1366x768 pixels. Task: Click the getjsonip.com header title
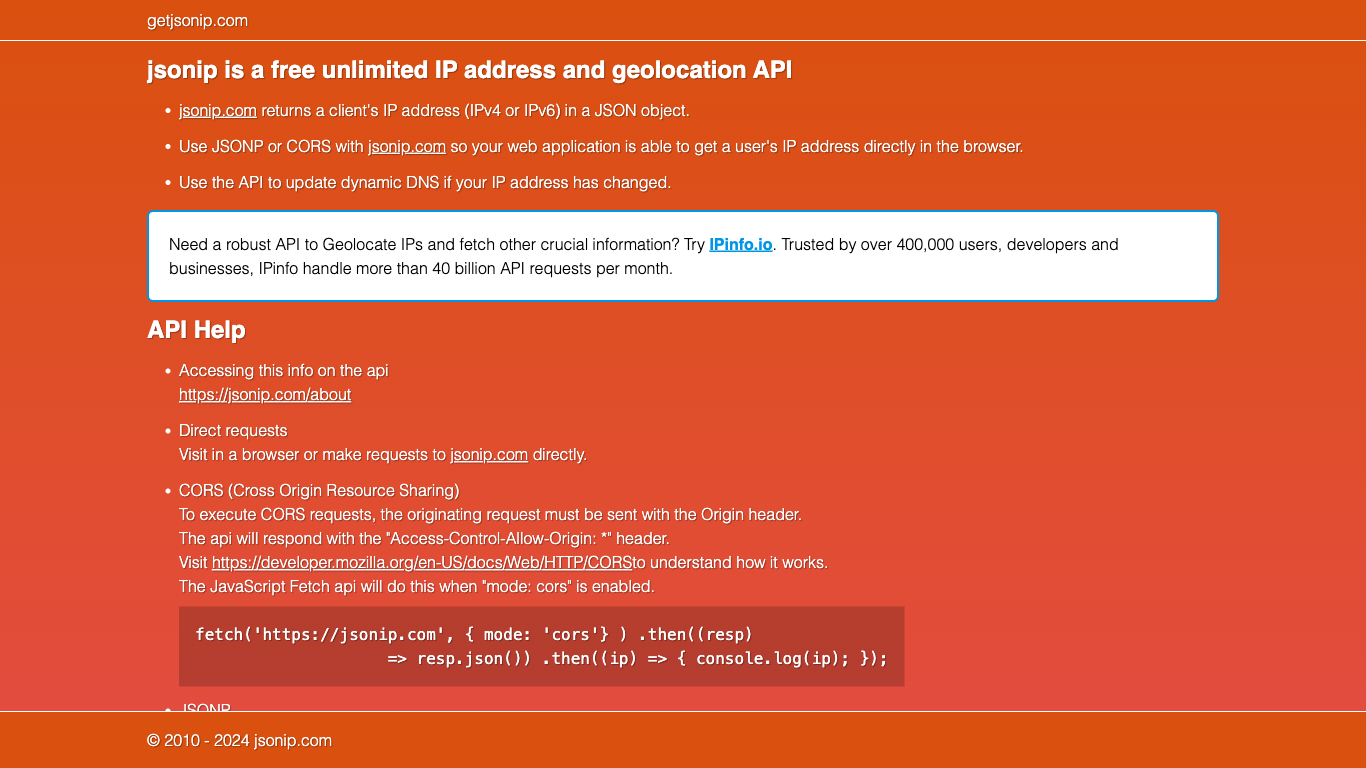point(197,21)
